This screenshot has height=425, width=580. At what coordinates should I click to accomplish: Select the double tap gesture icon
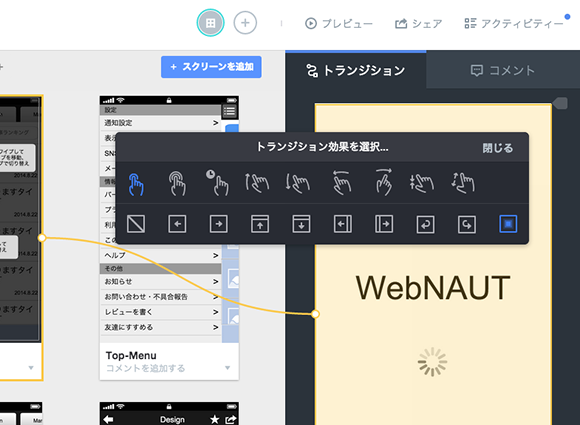[178, 183]
